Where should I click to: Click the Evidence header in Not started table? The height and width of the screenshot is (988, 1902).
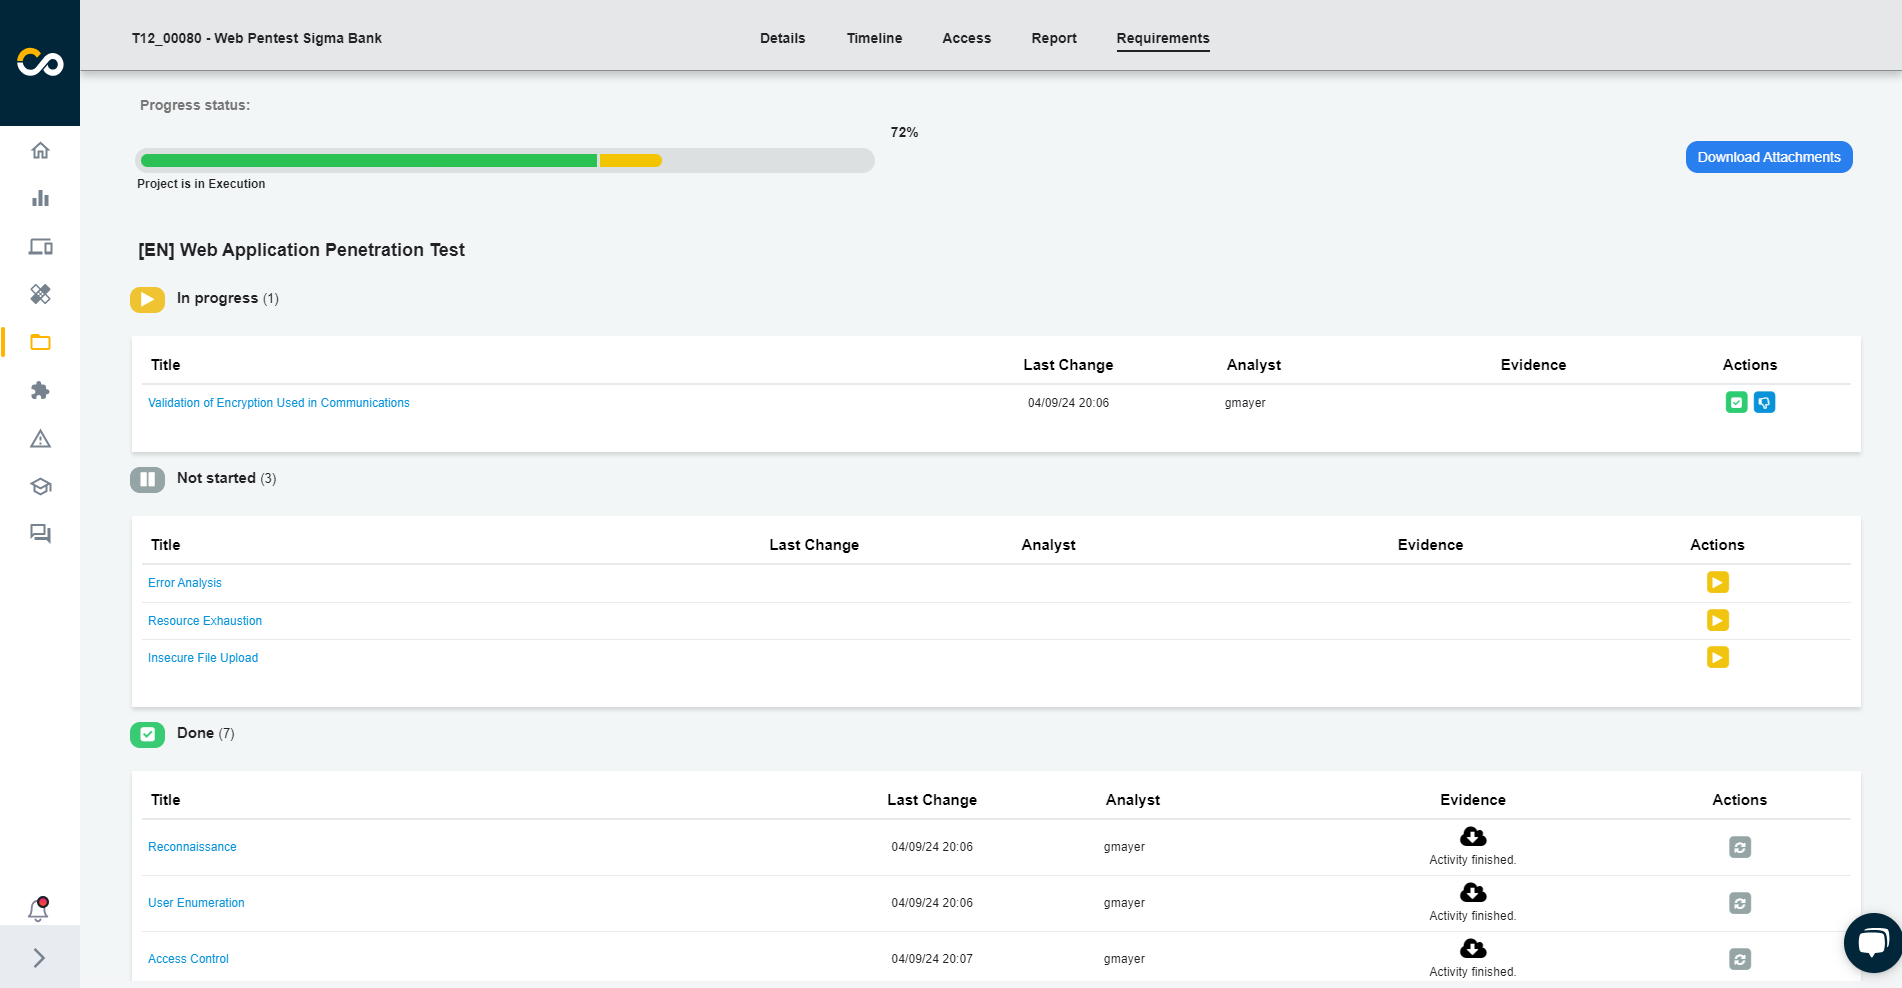tap(1430, 545)
